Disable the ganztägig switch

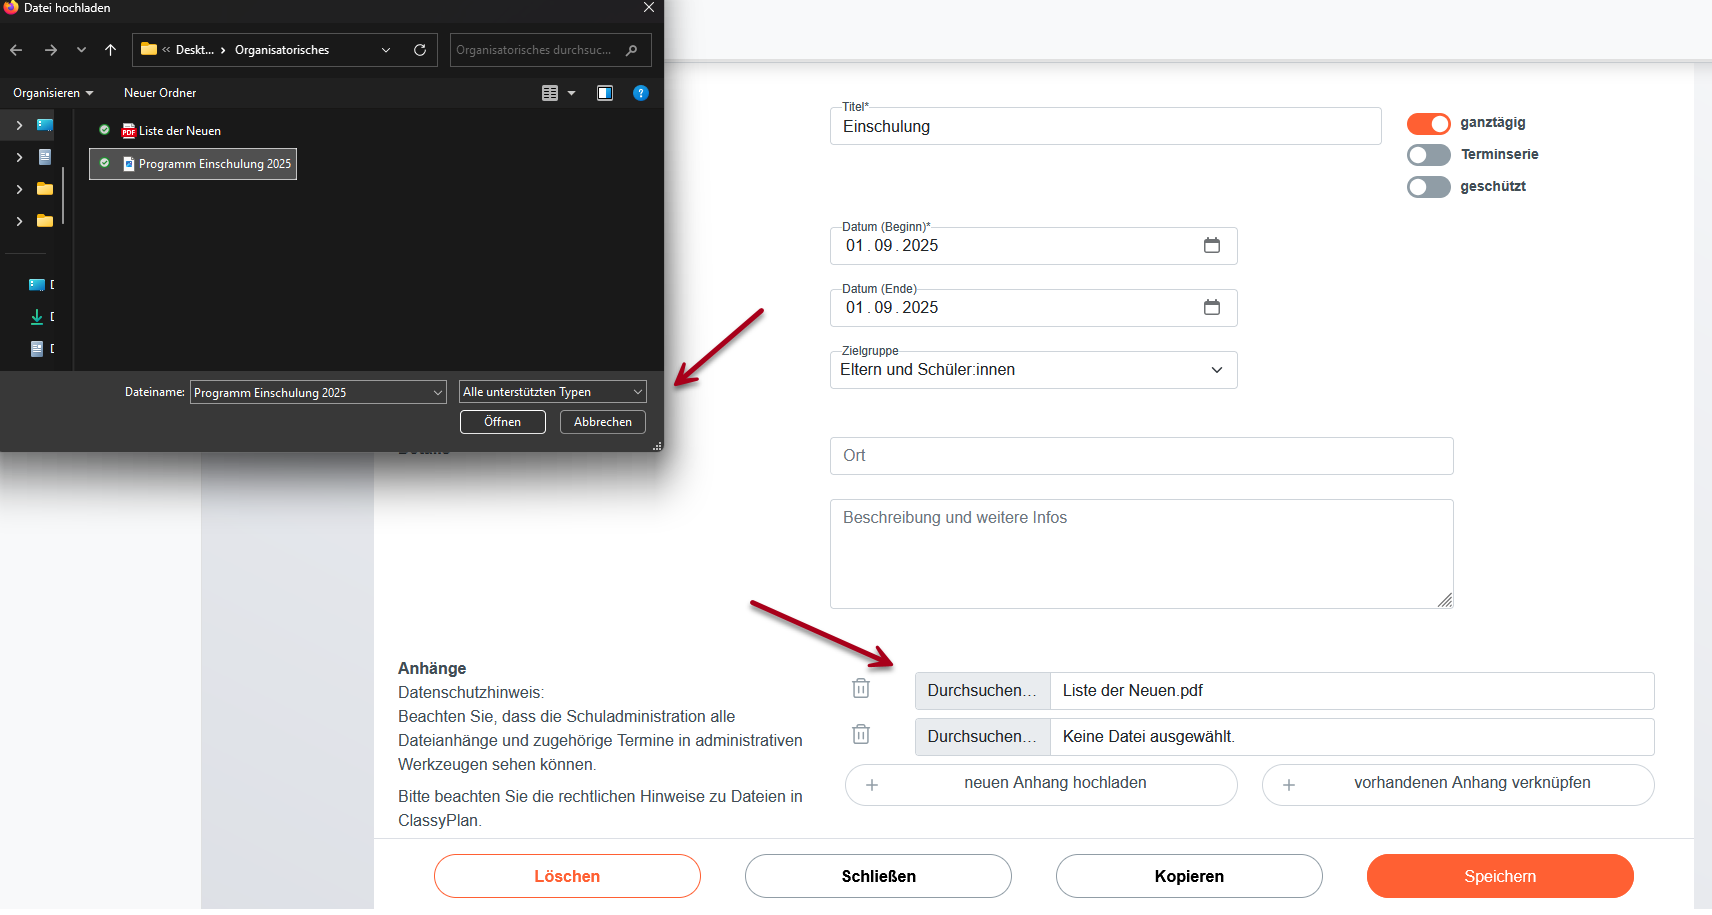pyautogui.click(x=1428, y=124)
